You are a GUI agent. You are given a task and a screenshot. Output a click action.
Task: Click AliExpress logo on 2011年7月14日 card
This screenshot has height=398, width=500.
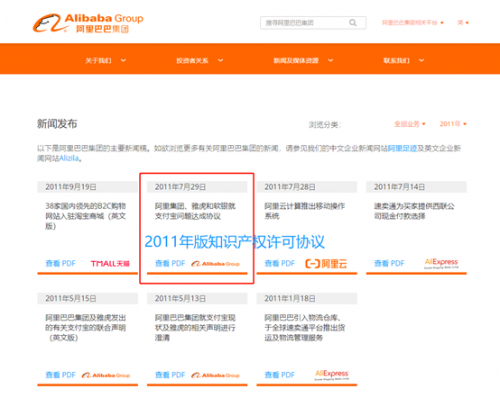441,263
